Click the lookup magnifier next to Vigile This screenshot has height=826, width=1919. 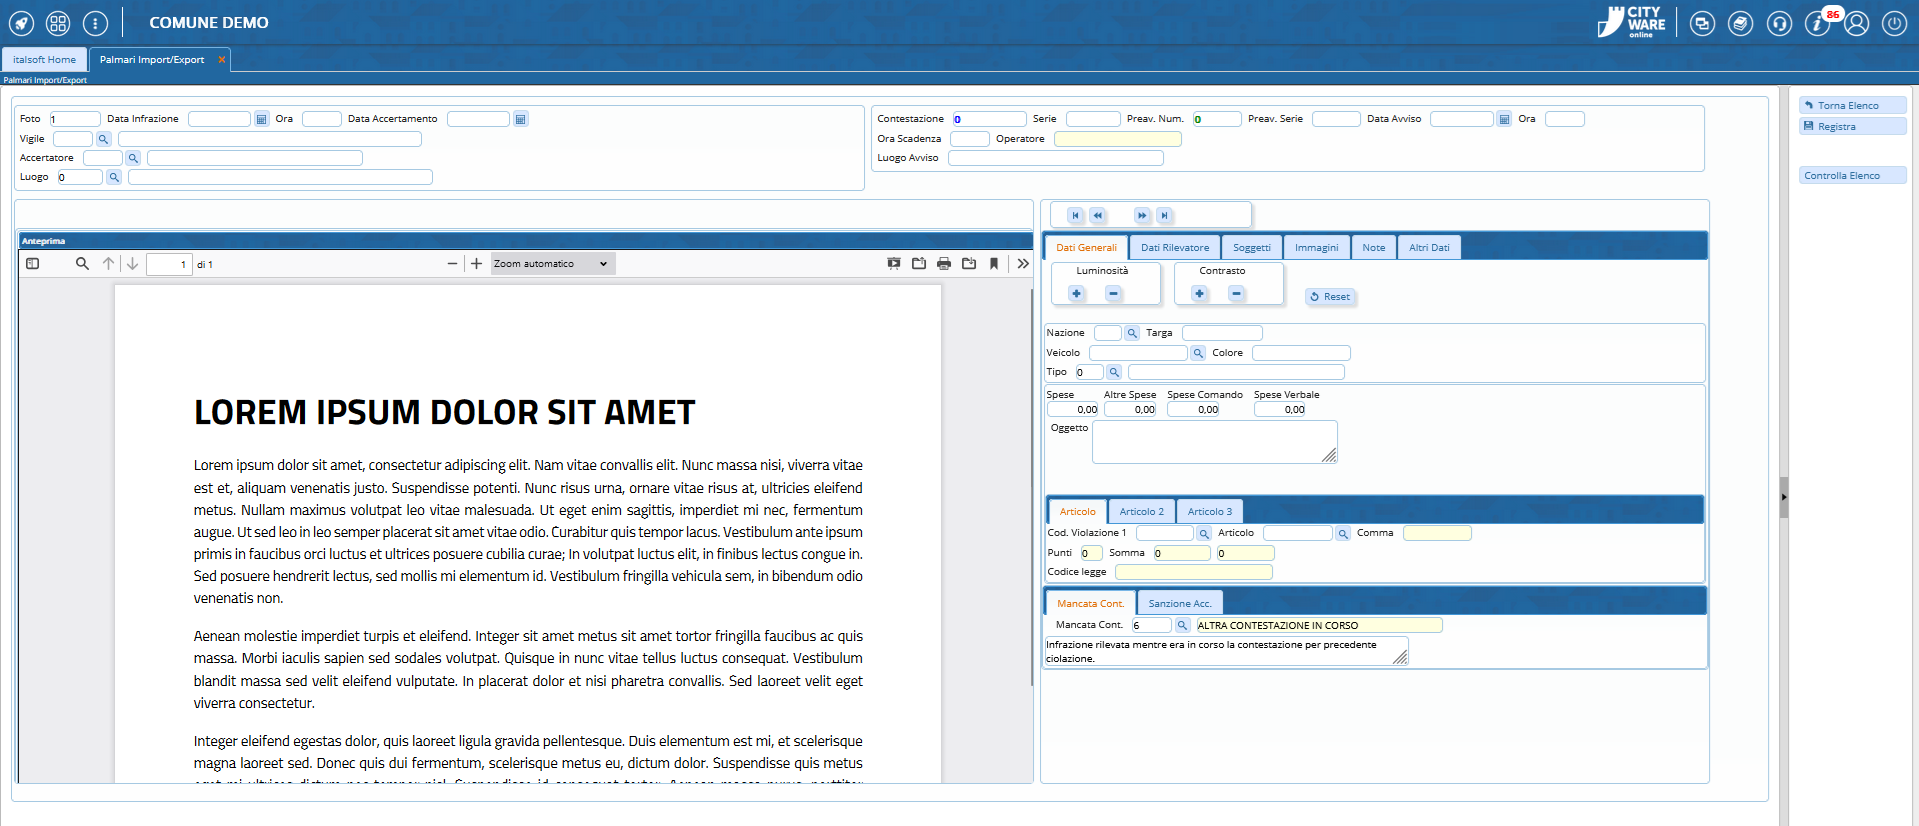(x=103, y=139)
